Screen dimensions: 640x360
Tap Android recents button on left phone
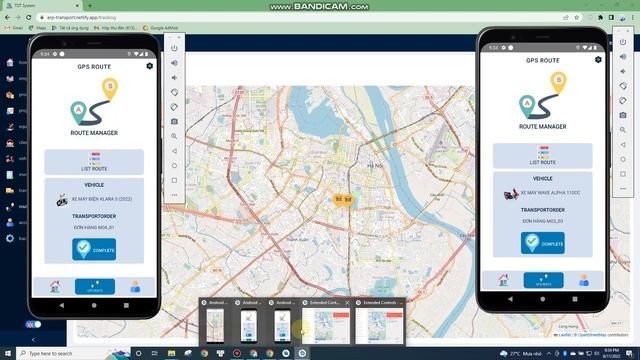tap(126, 305)
